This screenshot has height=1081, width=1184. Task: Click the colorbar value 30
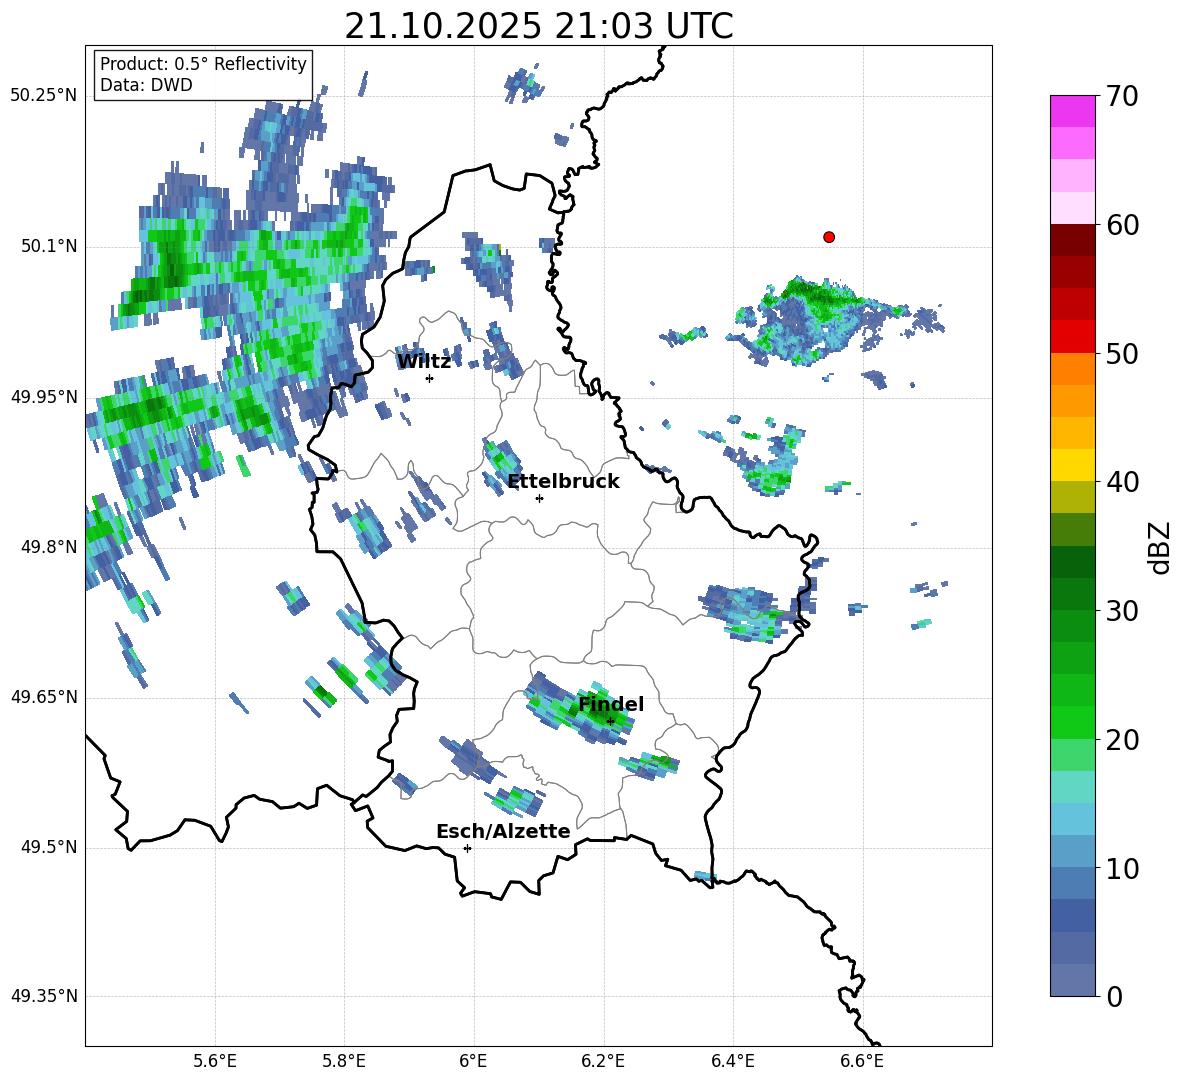tap(1122, 611)
